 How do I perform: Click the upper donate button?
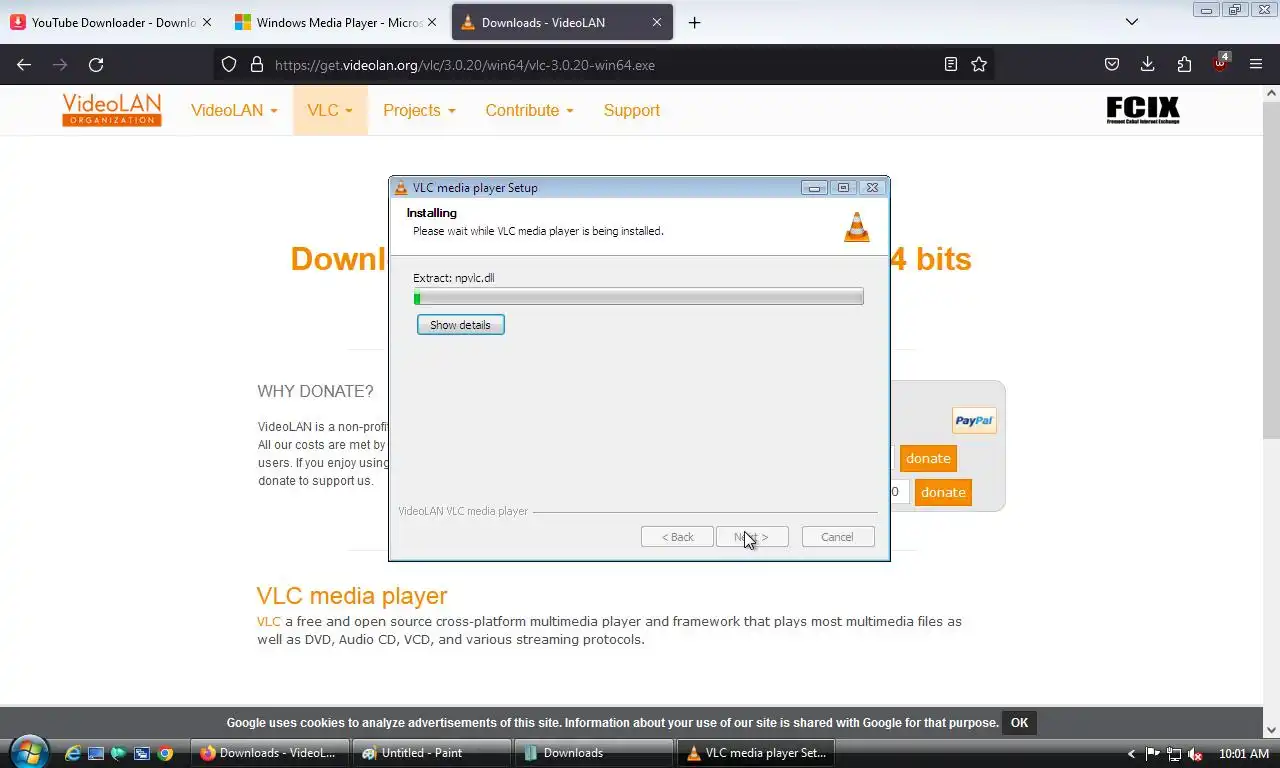tap(928, 458)
